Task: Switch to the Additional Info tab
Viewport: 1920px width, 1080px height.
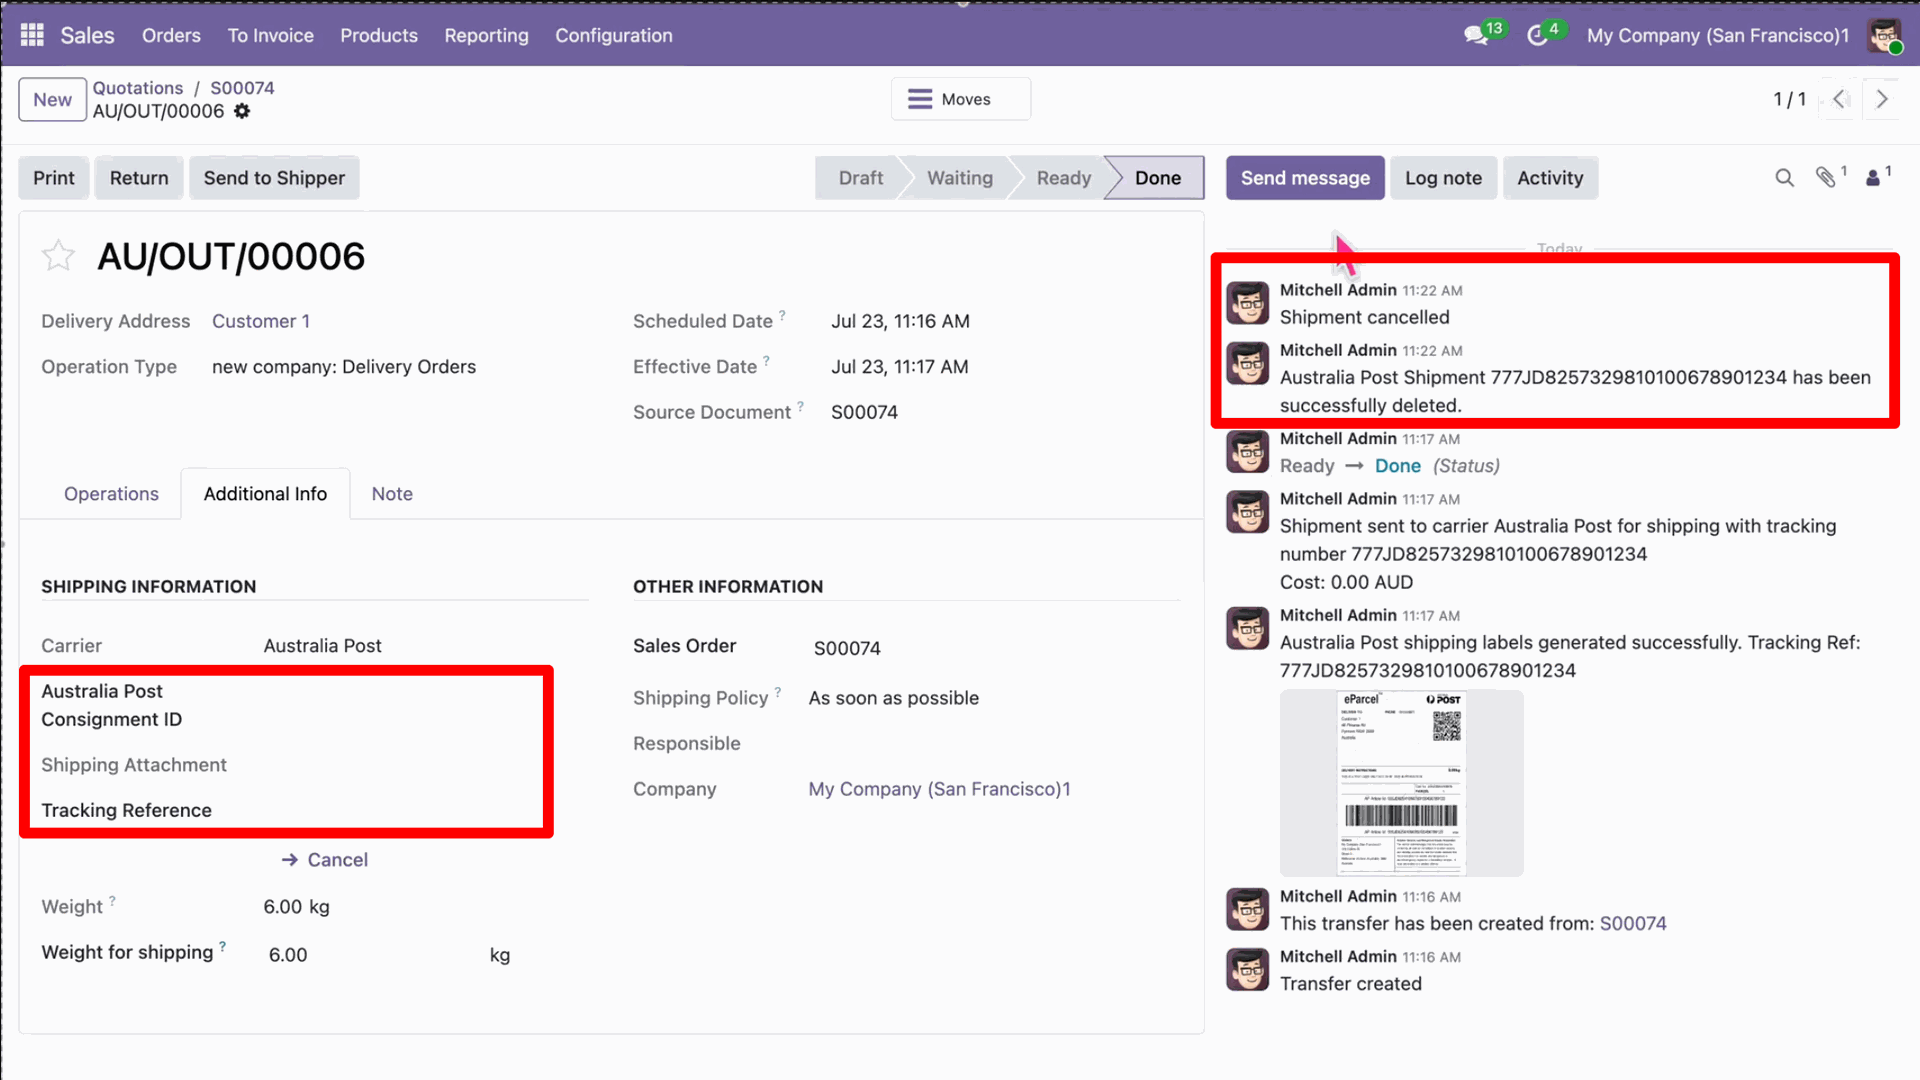Action: (x=265, y=494)
